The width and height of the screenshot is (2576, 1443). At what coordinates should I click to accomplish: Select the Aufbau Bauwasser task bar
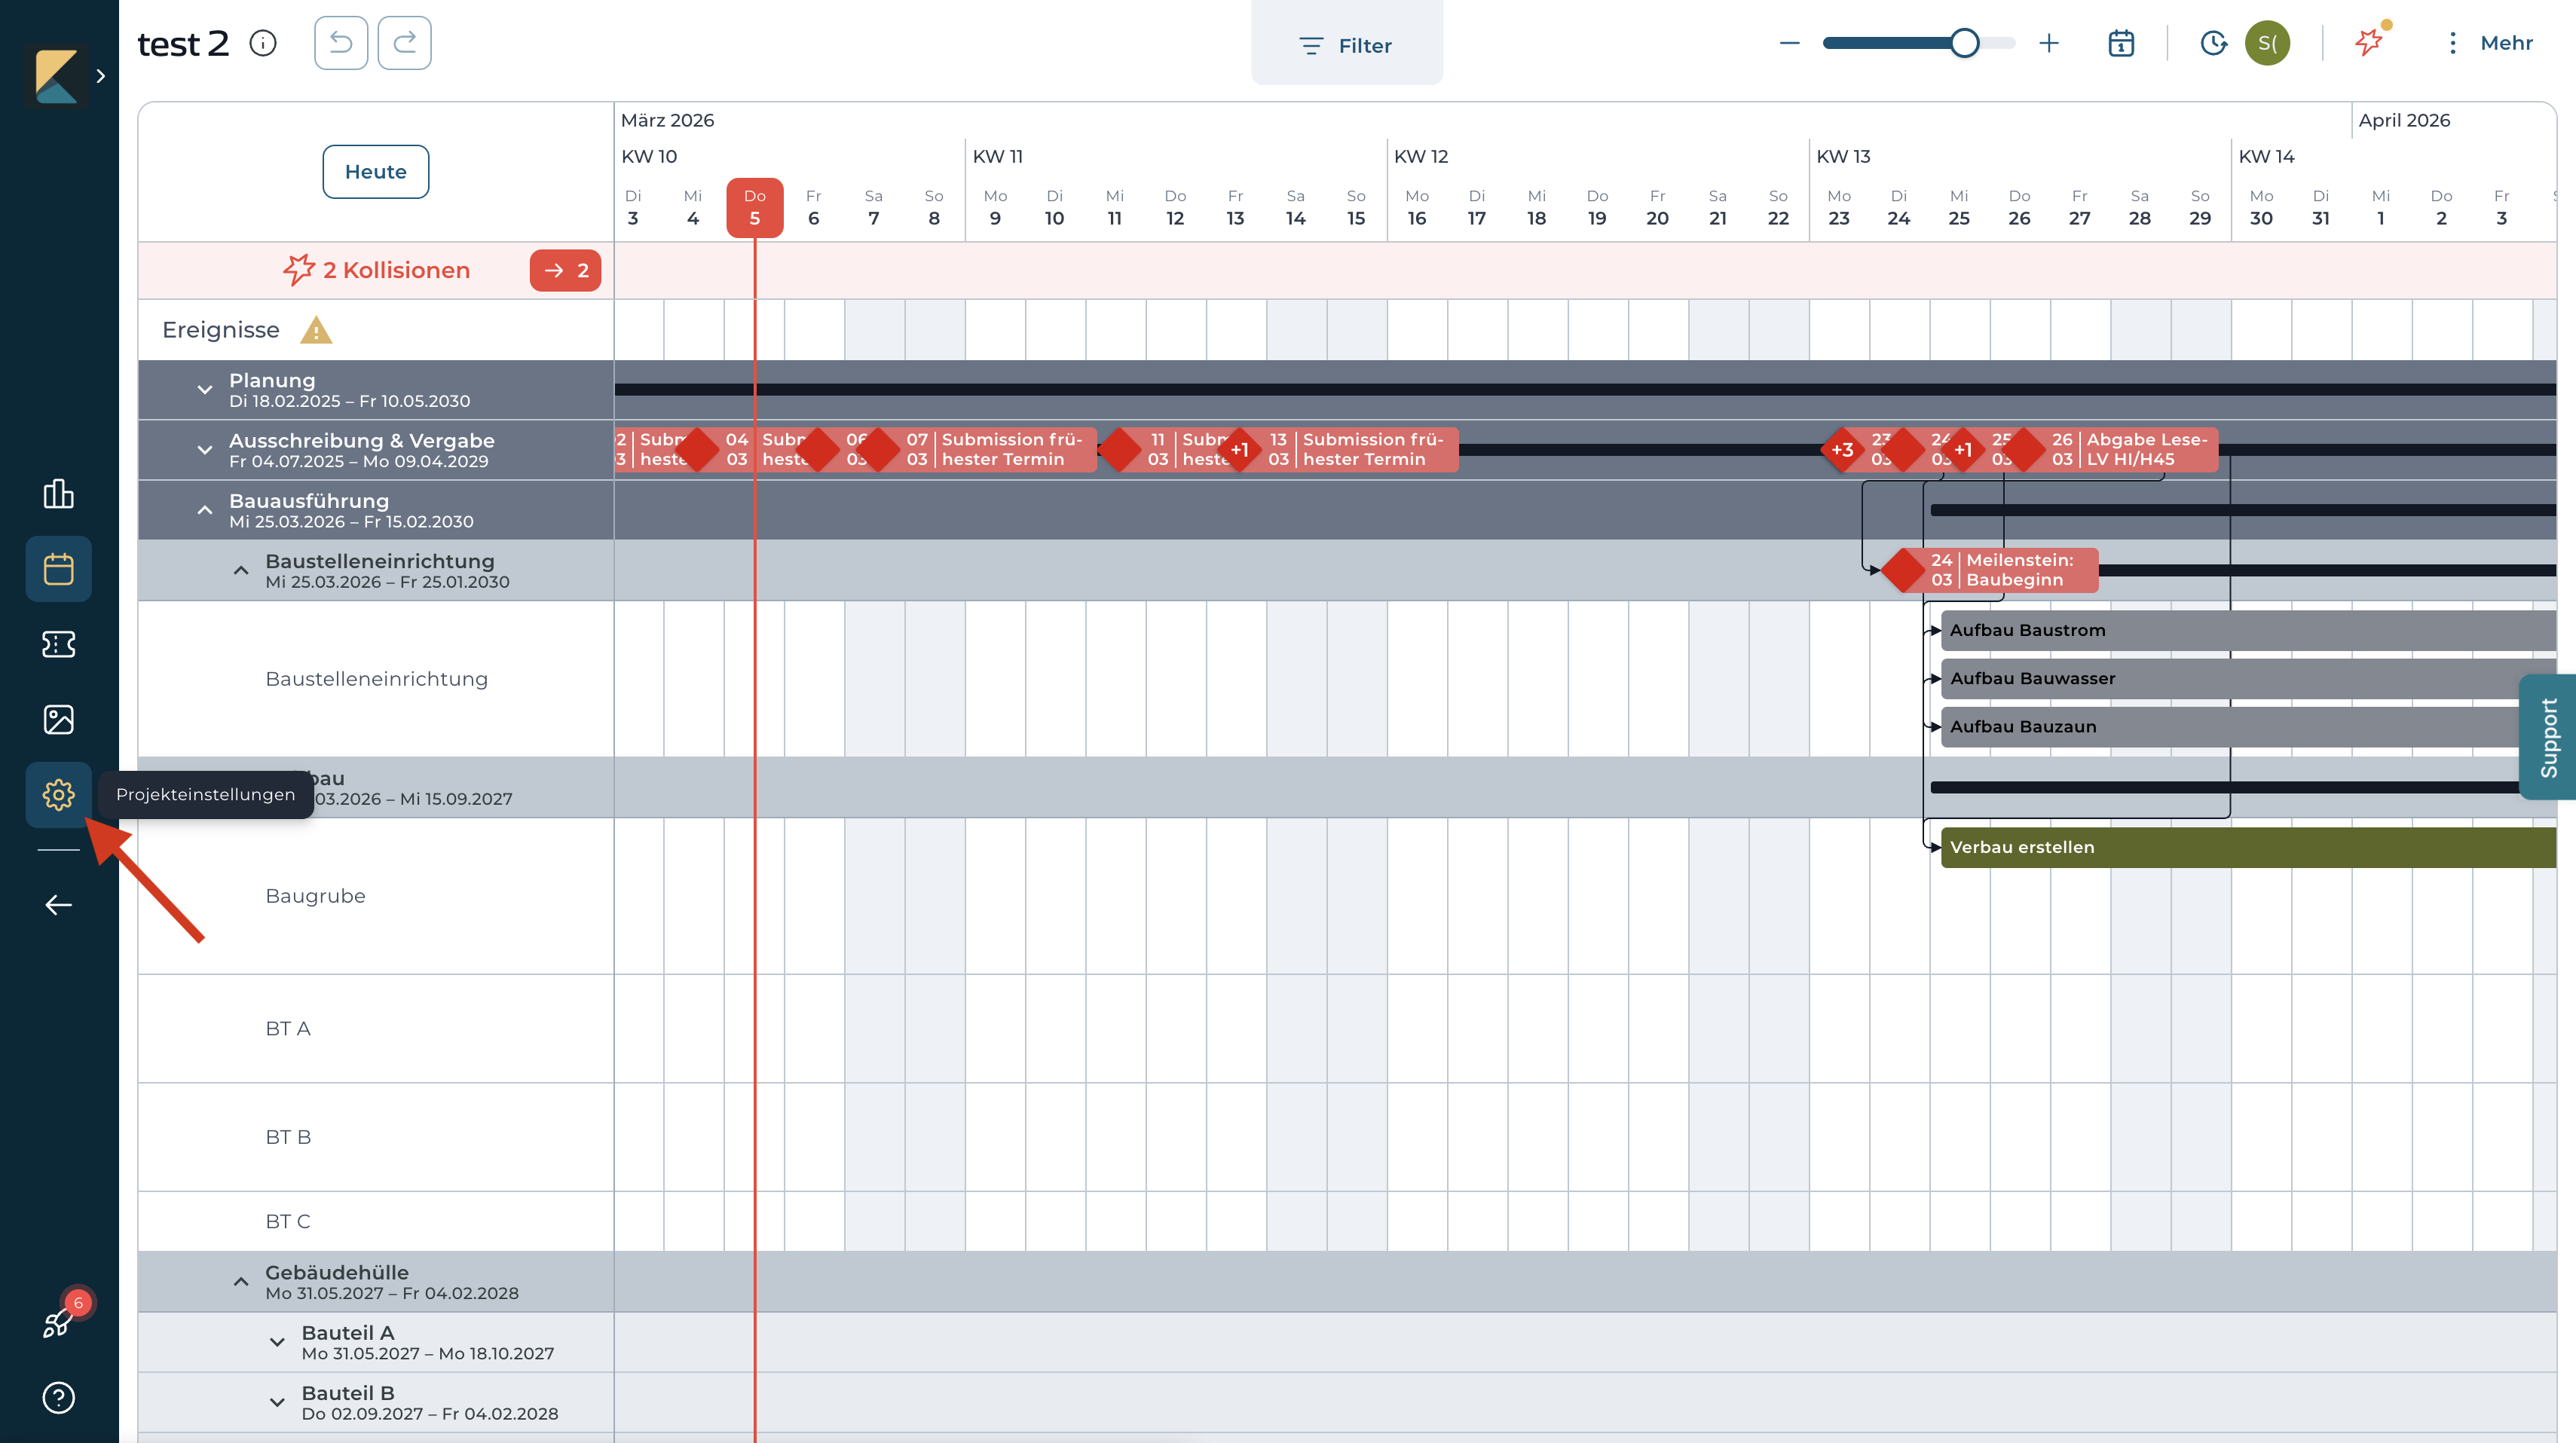click(x=2248, y=678)
